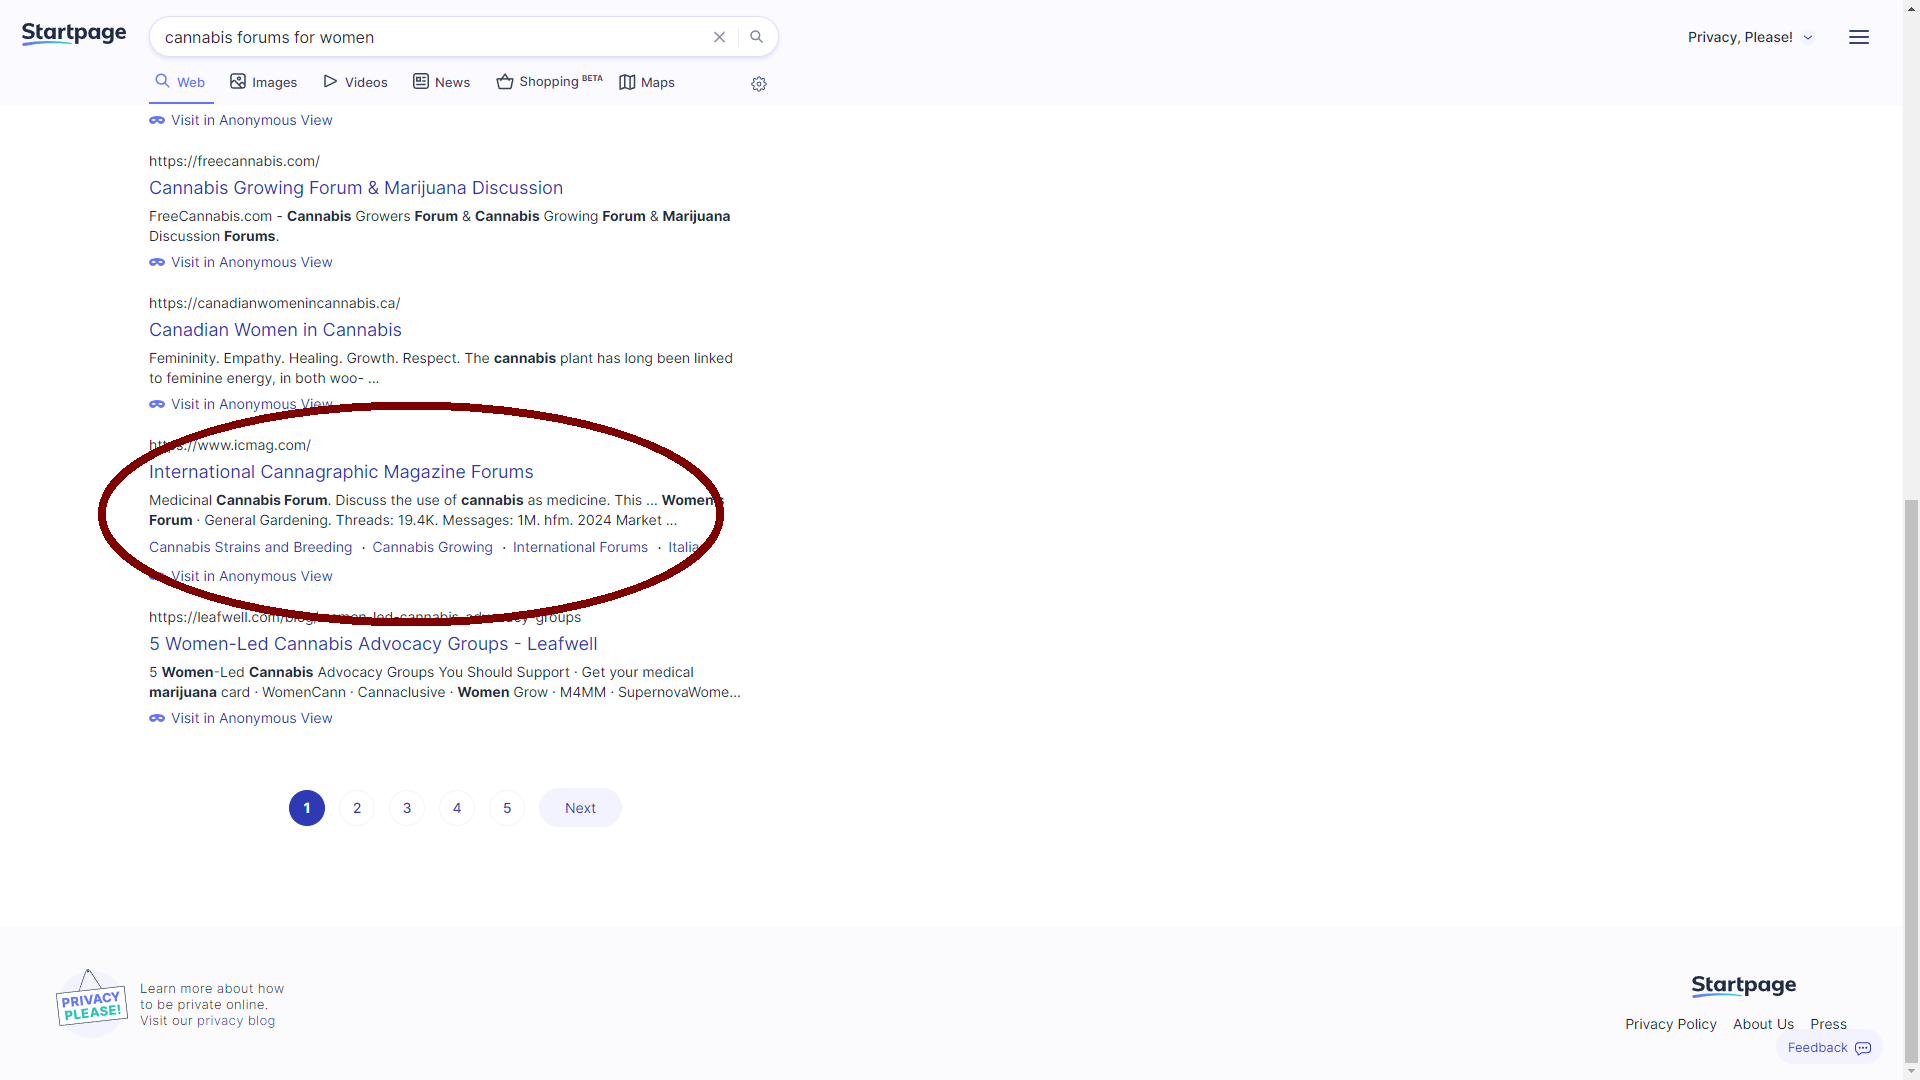Go to results page 5

pyautogui.click(x=507, y=808)
